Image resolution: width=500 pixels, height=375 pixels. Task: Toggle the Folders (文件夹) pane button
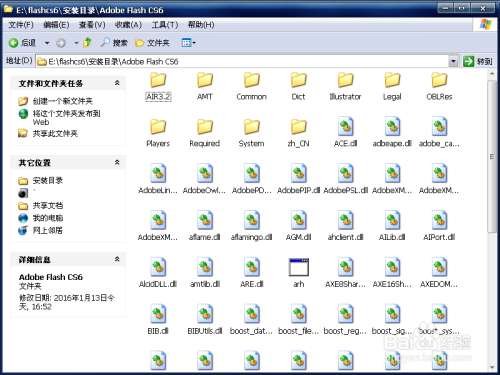point(152,43)
